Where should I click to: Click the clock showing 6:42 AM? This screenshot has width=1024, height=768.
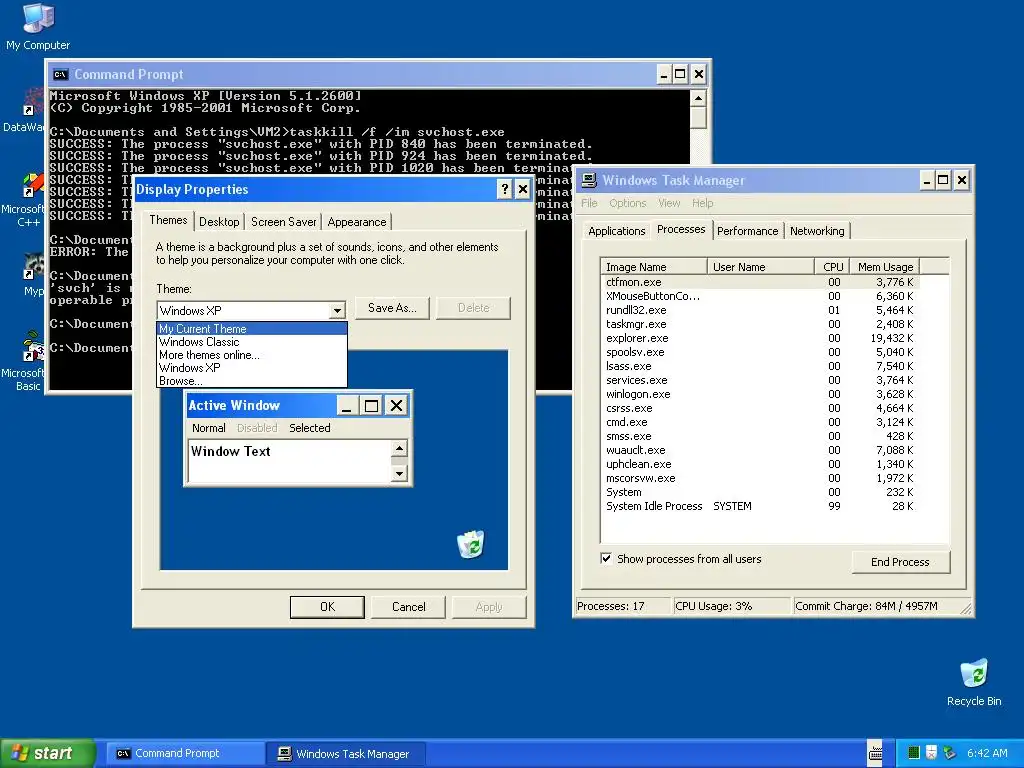(987, 753)
